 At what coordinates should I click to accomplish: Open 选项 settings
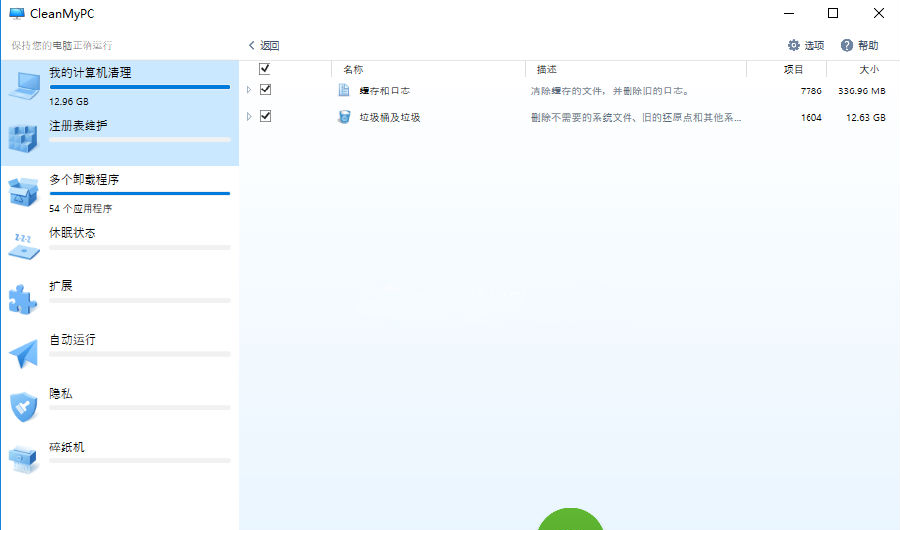(806, 45)
